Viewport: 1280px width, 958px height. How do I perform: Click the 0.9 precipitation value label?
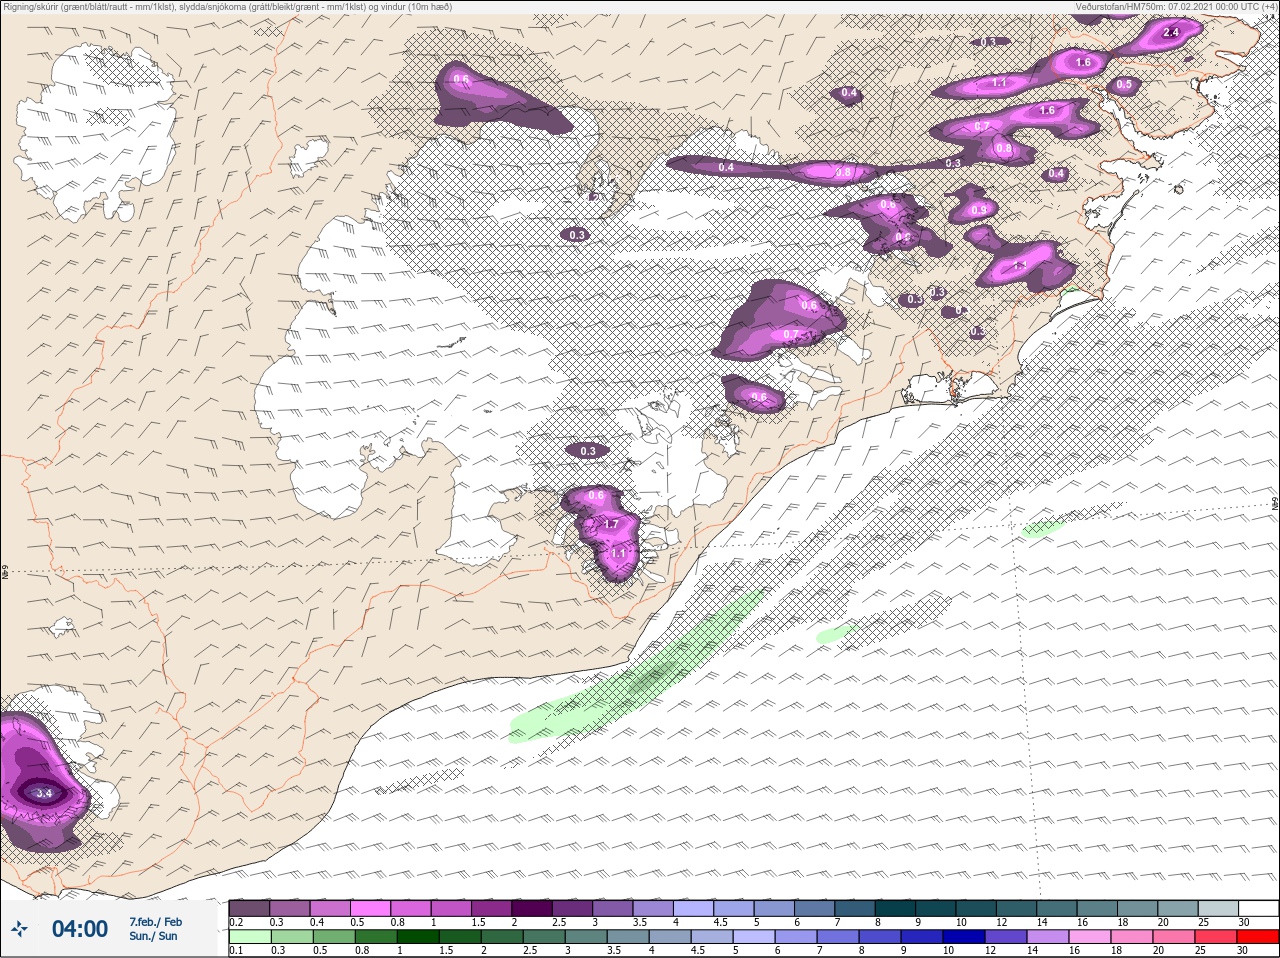979,210
